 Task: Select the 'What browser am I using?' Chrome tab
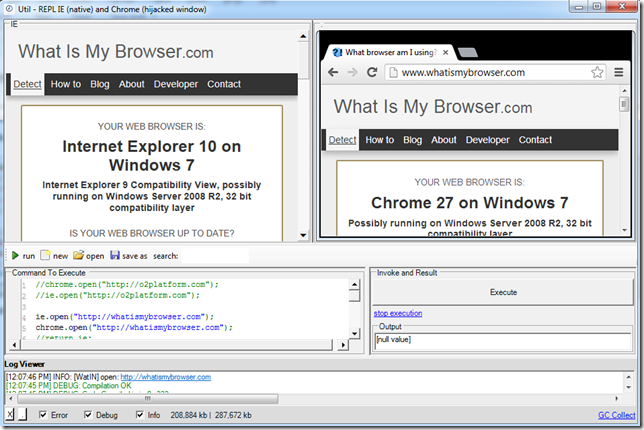[x=388, y=53]
